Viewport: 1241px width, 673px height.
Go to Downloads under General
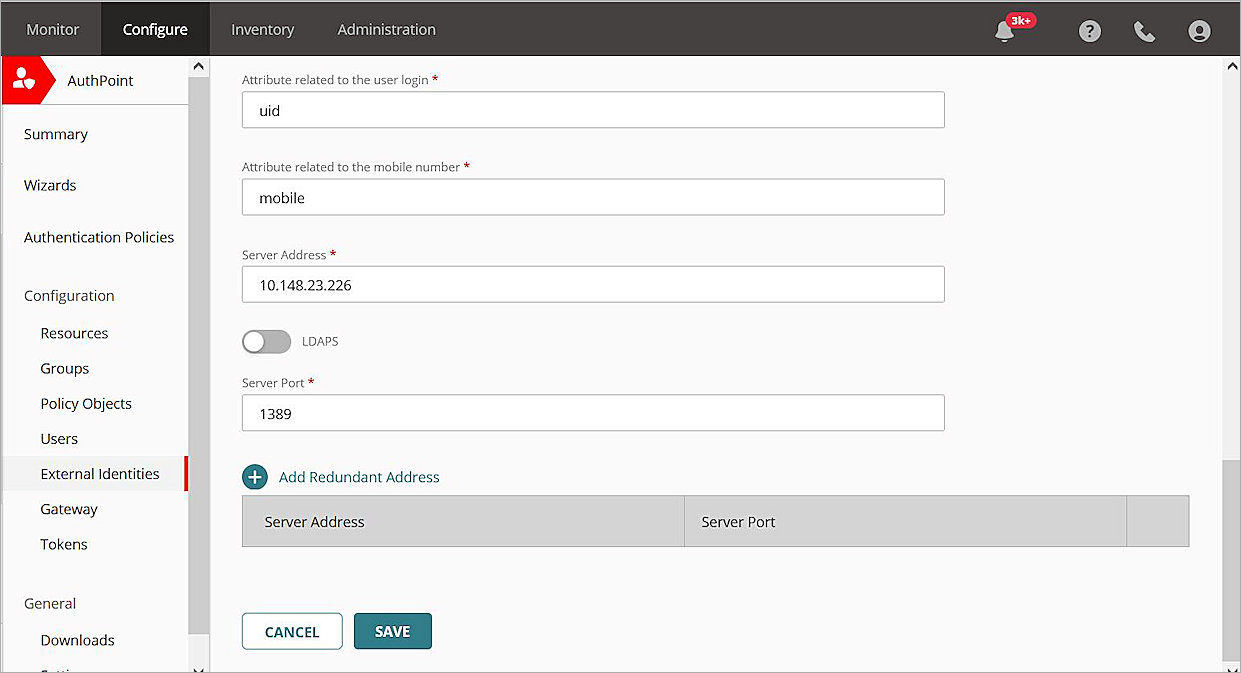tap(77, 640)
